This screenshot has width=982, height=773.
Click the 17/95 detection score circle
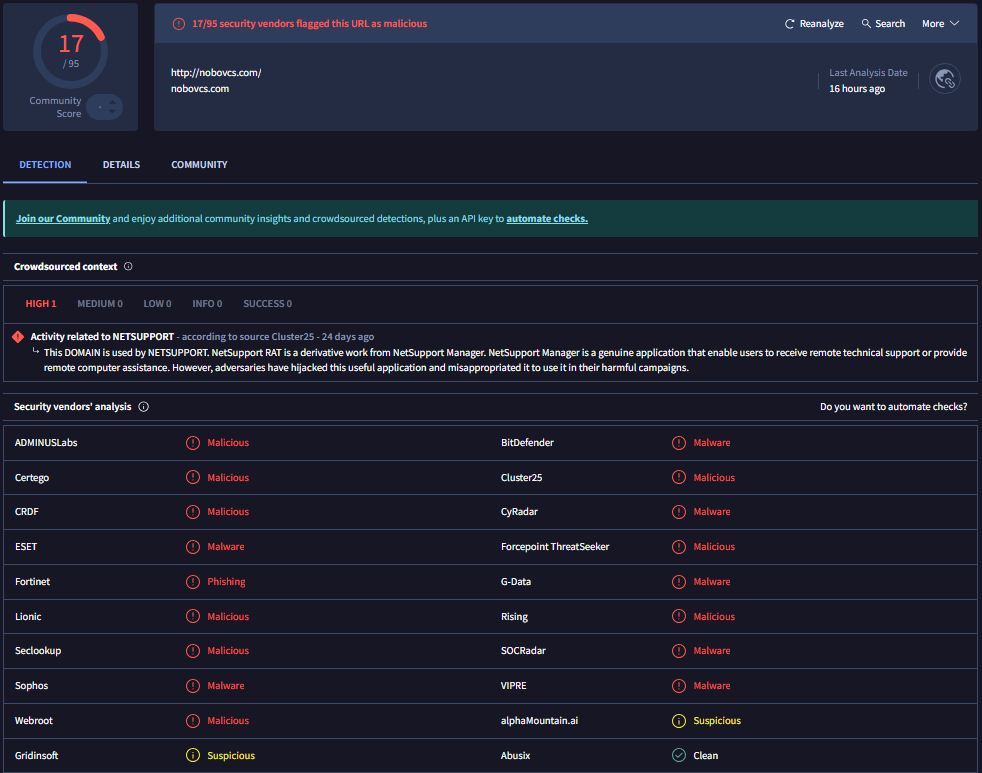(x=71, y=51)
